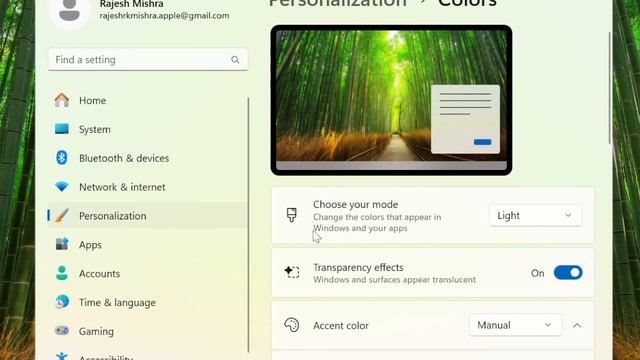Click the Network wifi icon
640x360 pixels.
pyautogui.click(x=62, y=187)
